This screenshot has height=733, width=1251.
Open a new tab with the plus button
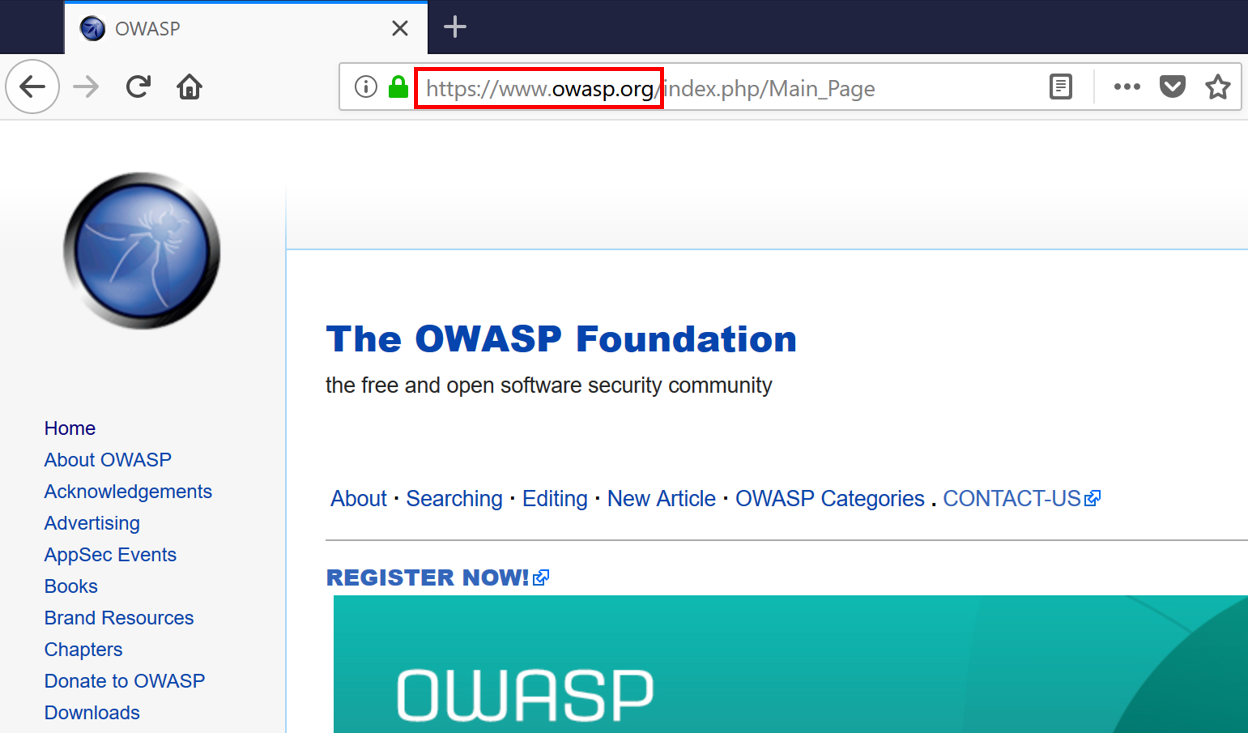tap(455, 27)
